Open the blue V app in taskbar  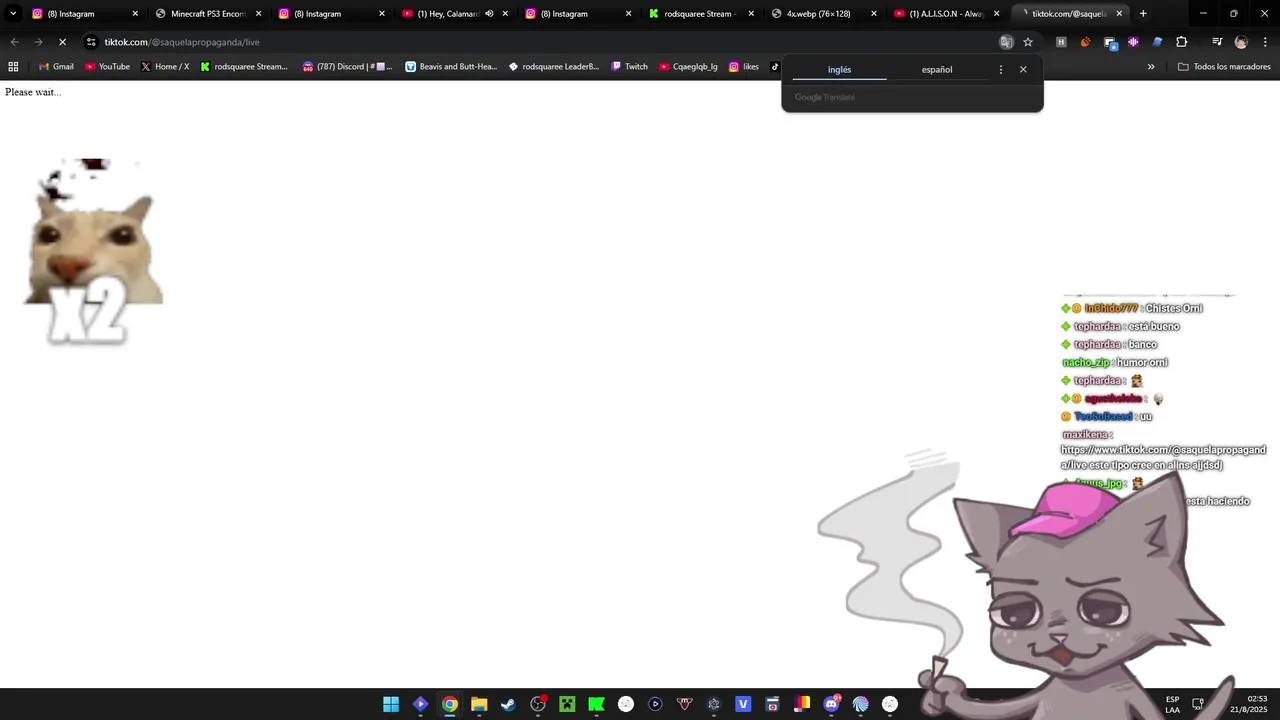[743, 704]
